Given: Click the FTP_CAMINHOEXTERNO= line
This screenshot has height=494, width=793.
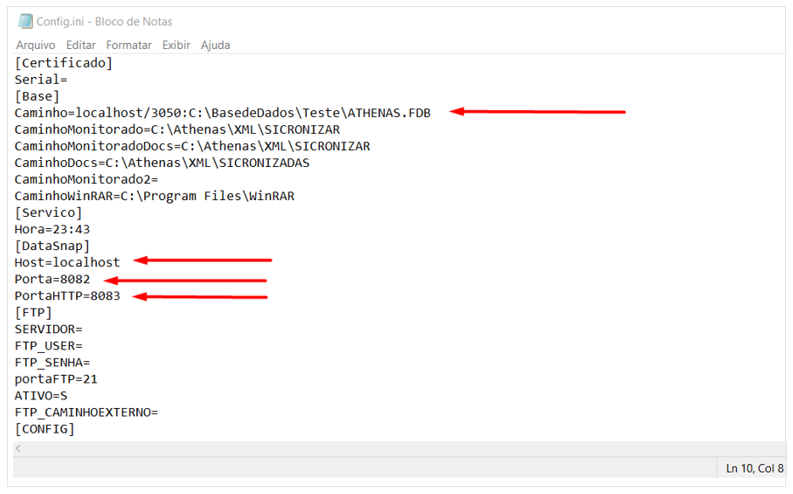Looking at the screenshot, I should pos(86,412).
